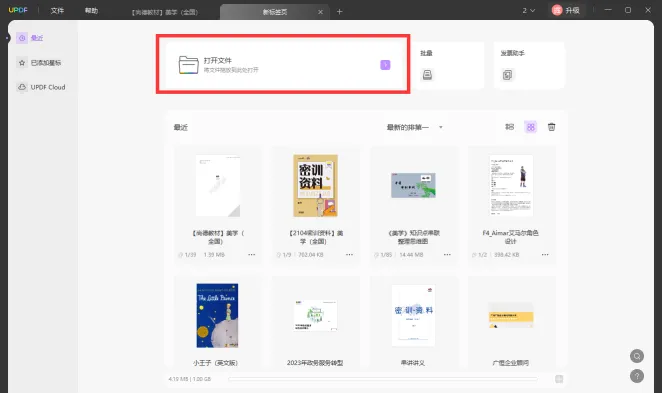This screenshot has height=393, width=662.
Task: Click the cloud storage usage progress bar
Action: pos(383,379)
